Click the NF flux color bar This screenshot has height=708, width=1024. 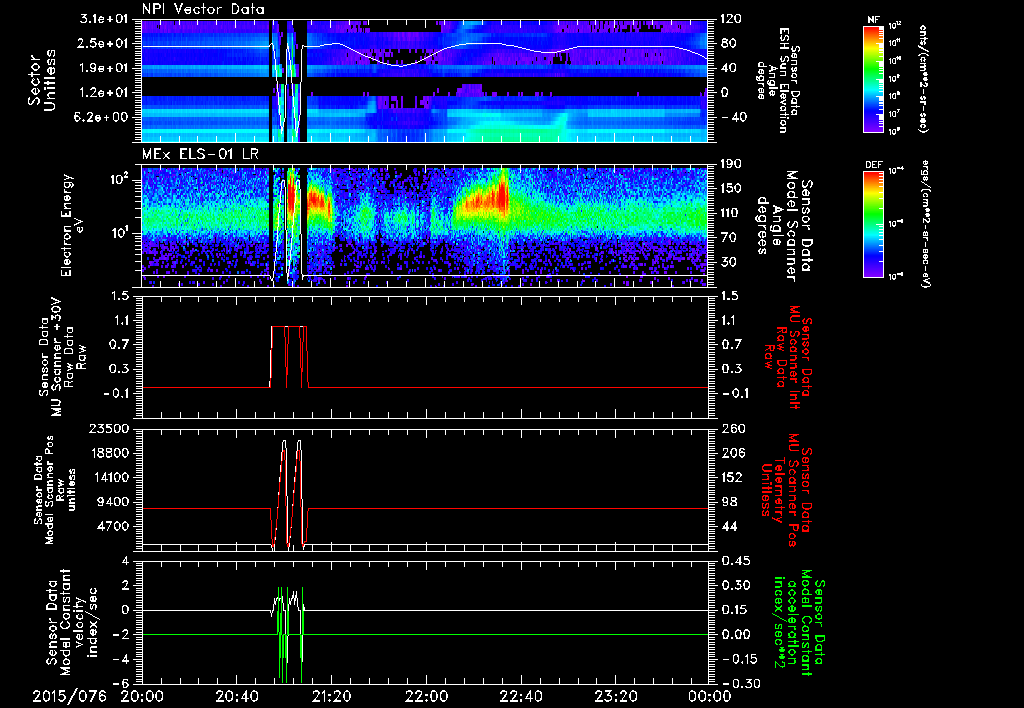[873, 78]
